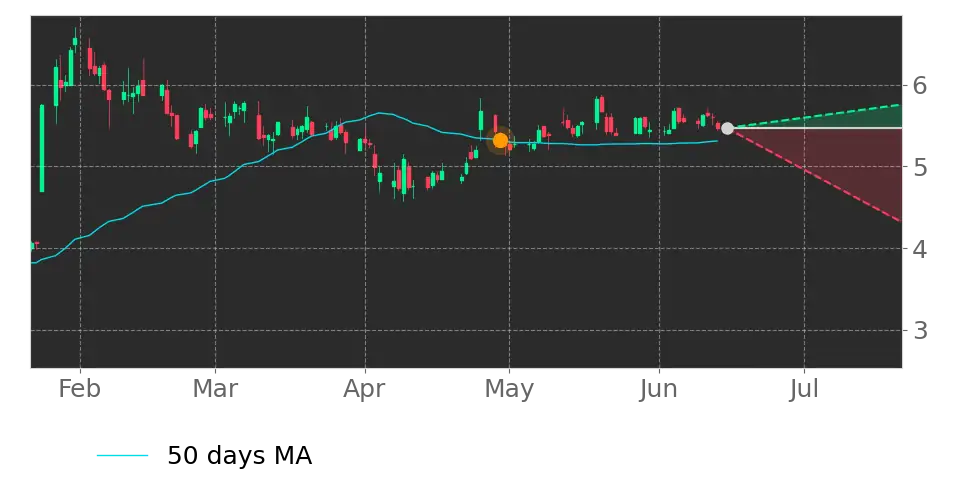Select the 50 days MA legend label
The height and width of the screenshot is (486, 972).
point(239,456)
